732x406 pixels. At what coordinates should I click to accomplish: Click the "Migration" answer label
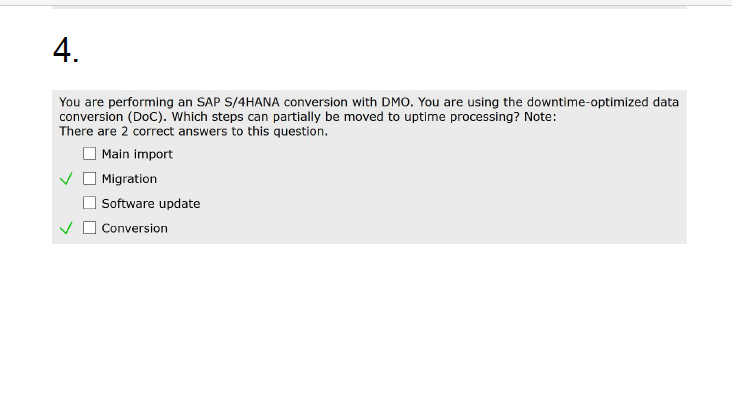click(x=129, y=179)
